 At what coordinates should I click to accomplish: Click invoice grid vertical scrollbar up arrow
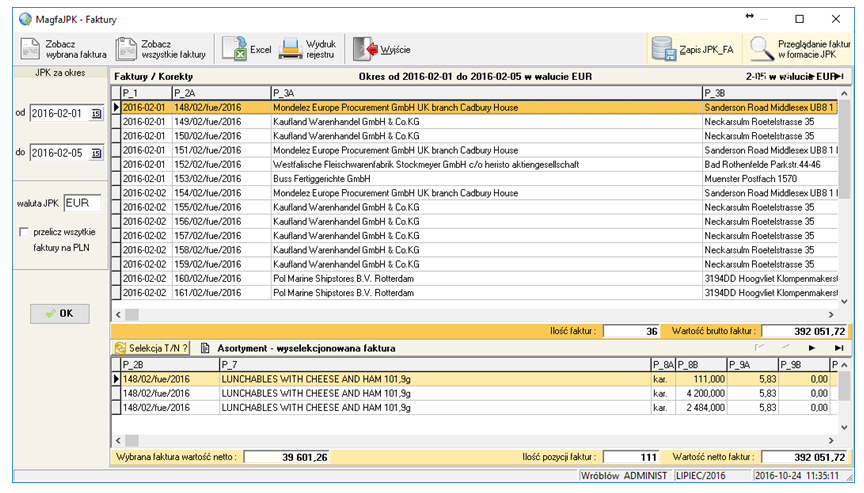click(844, 93)
